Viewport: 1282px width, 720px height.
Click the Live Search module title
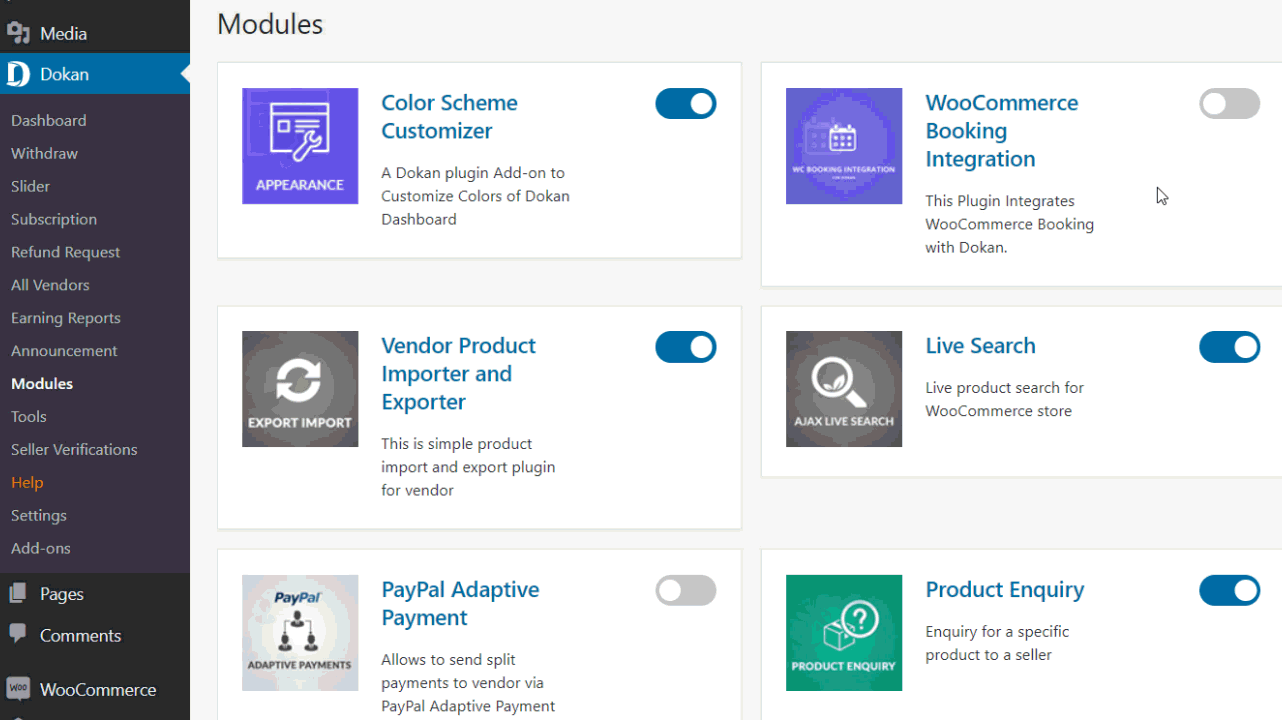point(980,346)
